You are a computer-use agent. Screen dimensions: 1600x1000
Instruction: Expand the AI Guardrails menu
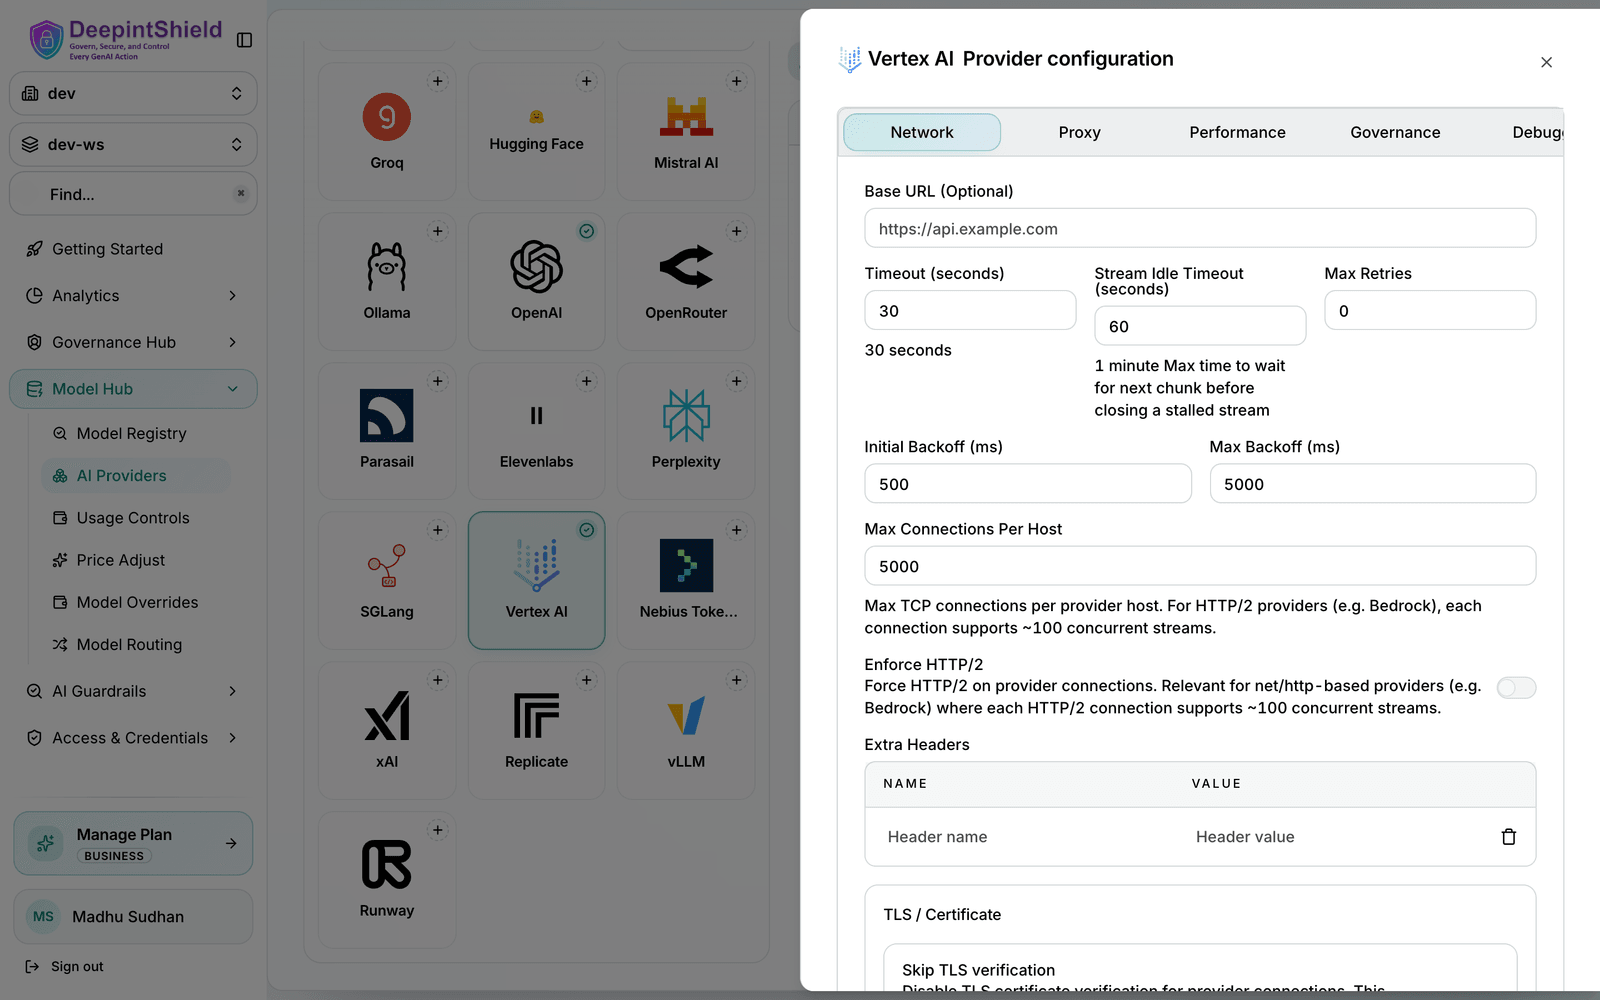(133, 691)
